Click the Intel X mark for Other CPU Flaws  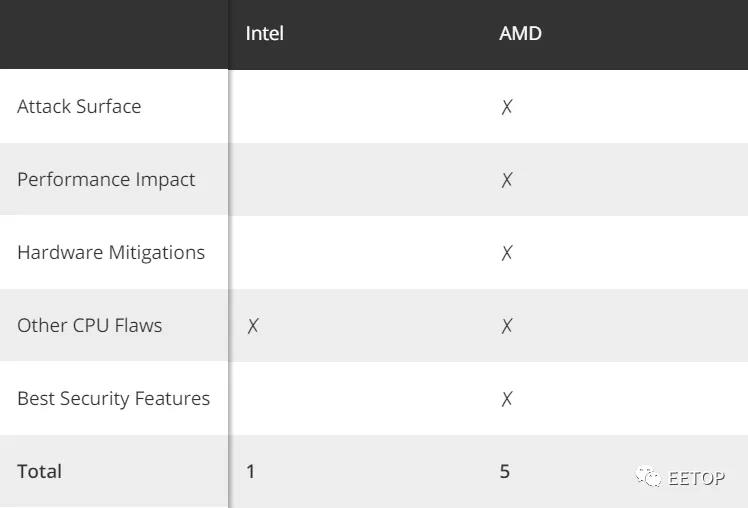tap(253, 326)
